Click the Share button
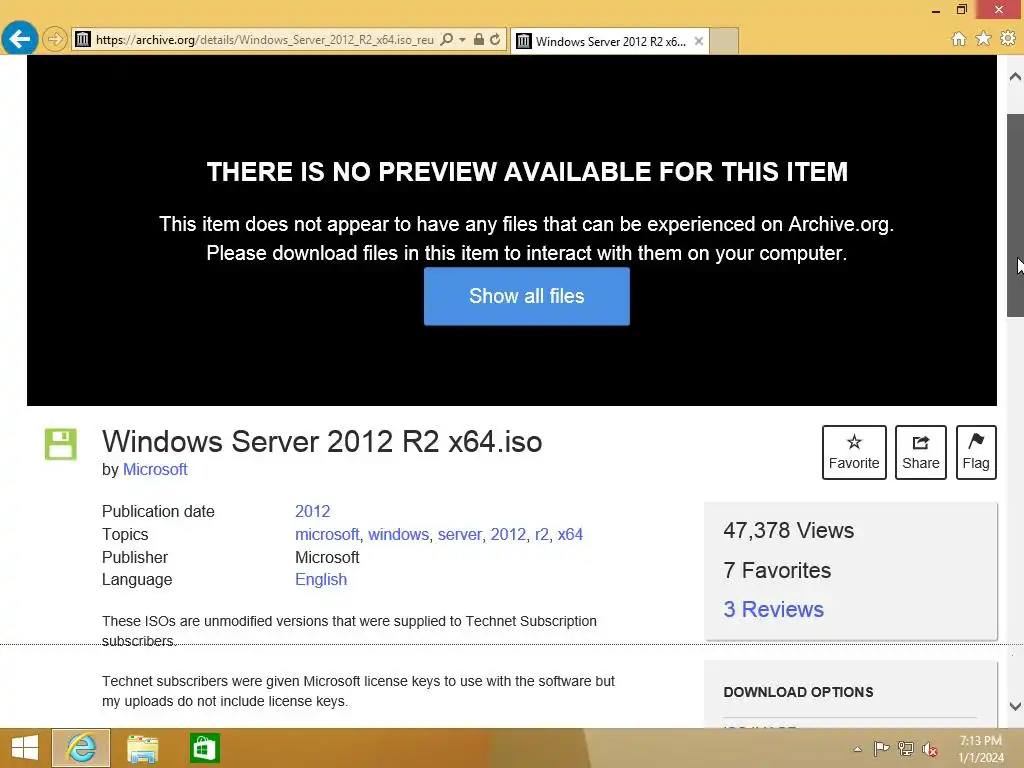This screenshot has width=1024, height=768. click(x=920, y=453)
